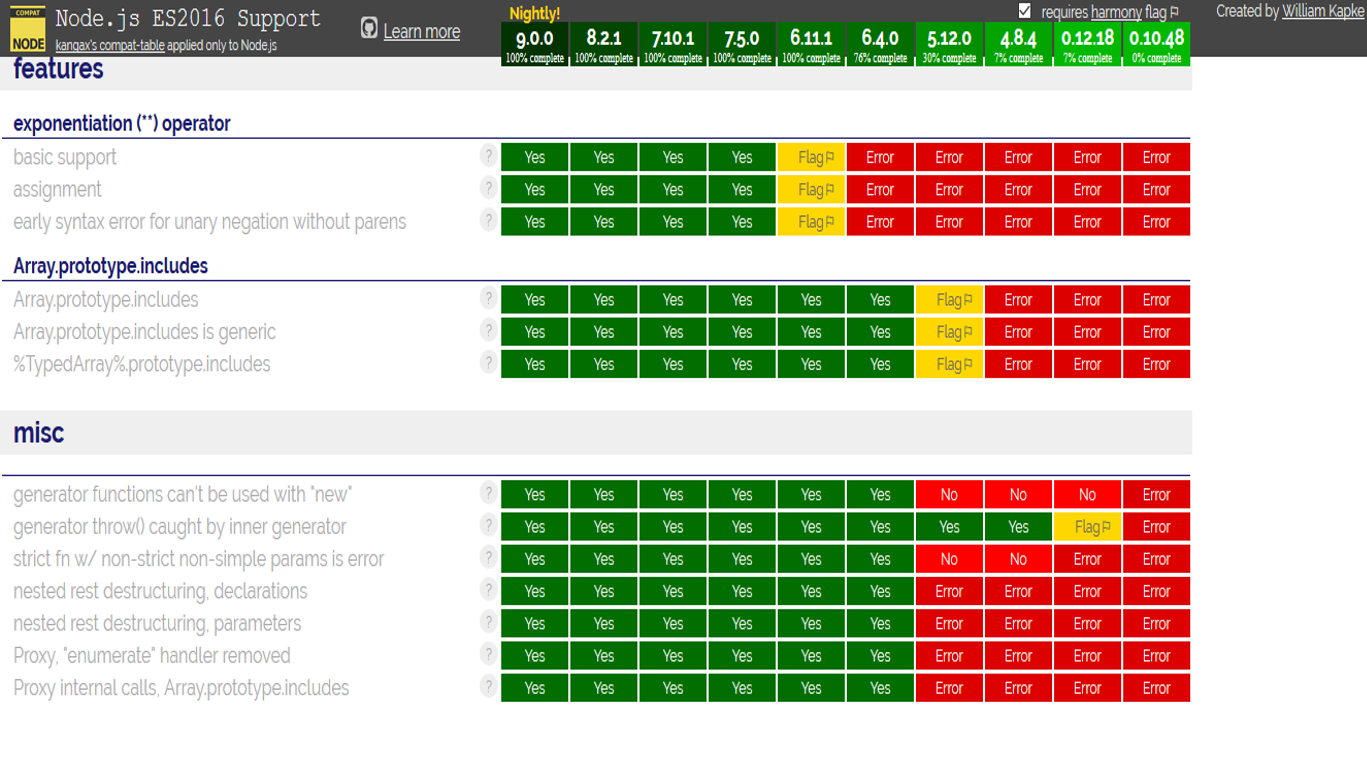Image resolution: width=1367 pixels, height=765 pixels.
Task: Click Flag cell in assignment row
Action: (811, 189)
